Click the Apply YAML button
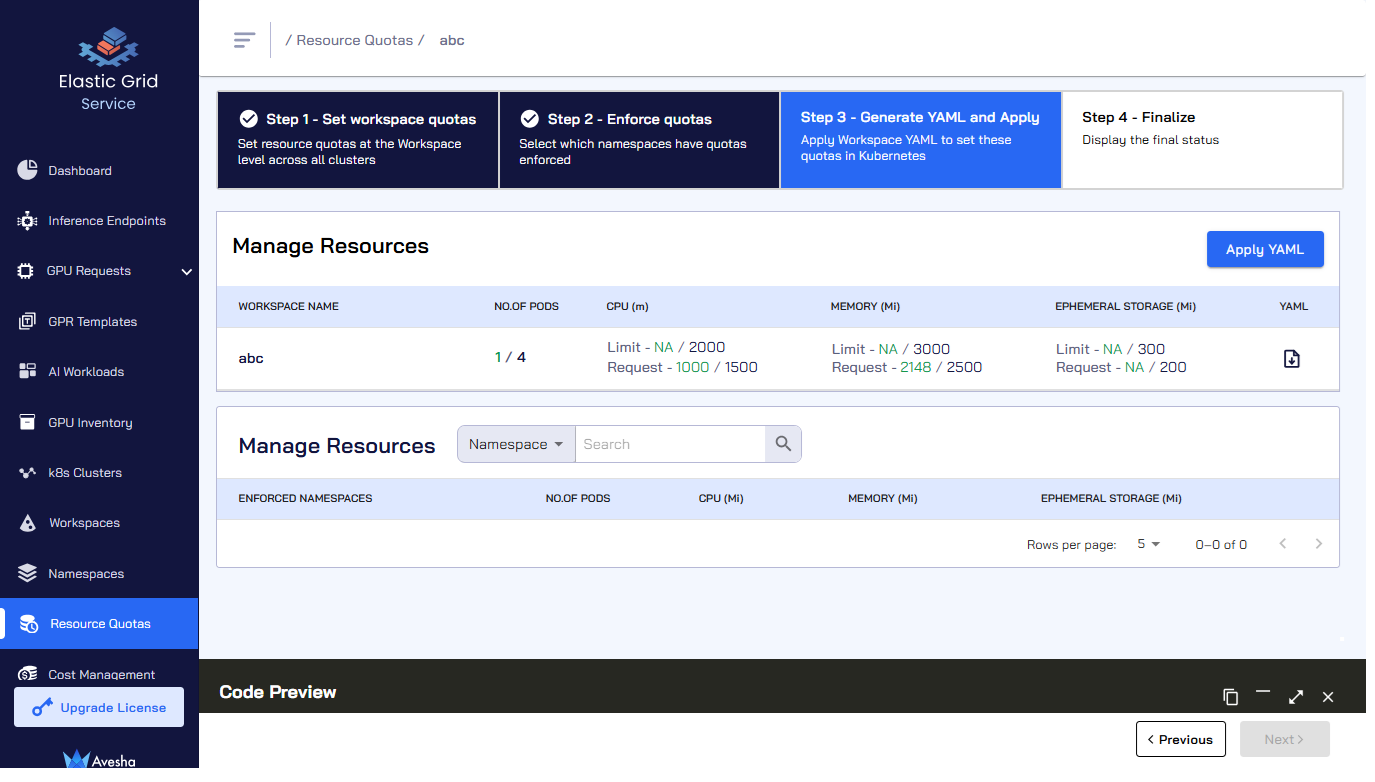The image size is (1375, 782). click(1264, 249)
